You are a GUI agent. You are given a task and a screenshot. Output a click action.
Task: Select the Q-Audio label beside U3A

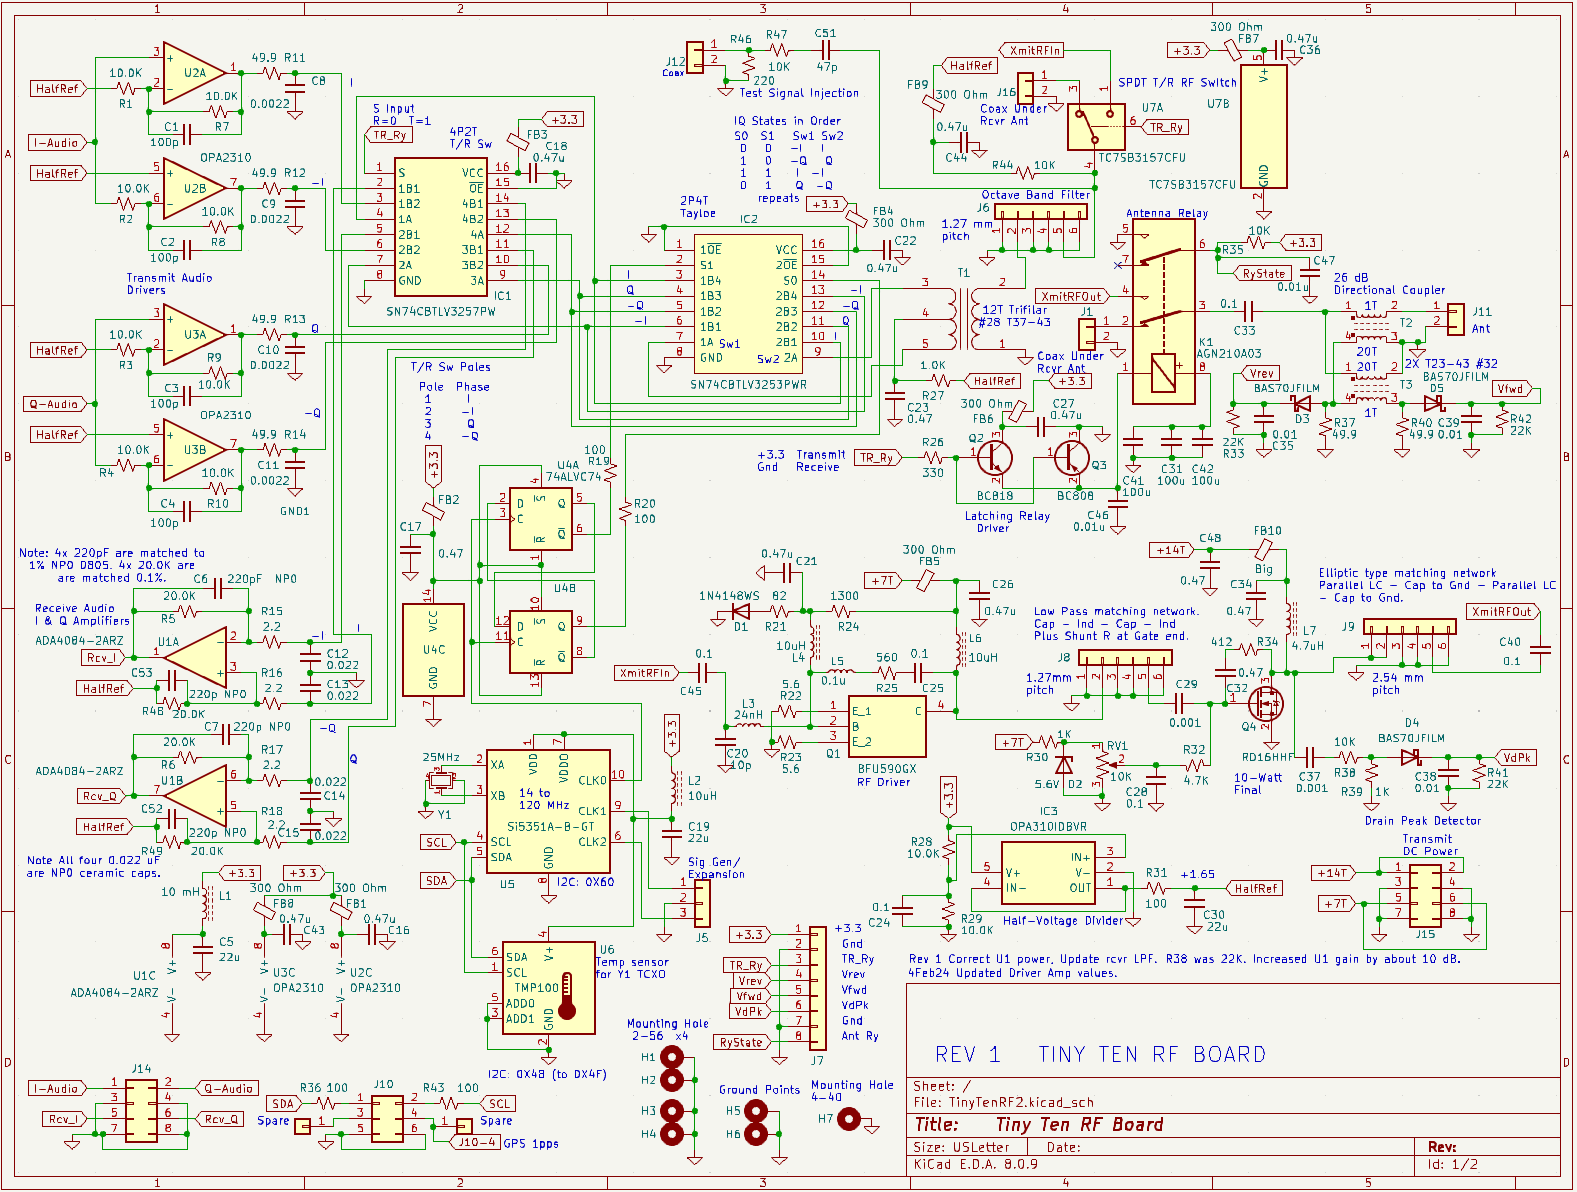[x=52, y=404]
